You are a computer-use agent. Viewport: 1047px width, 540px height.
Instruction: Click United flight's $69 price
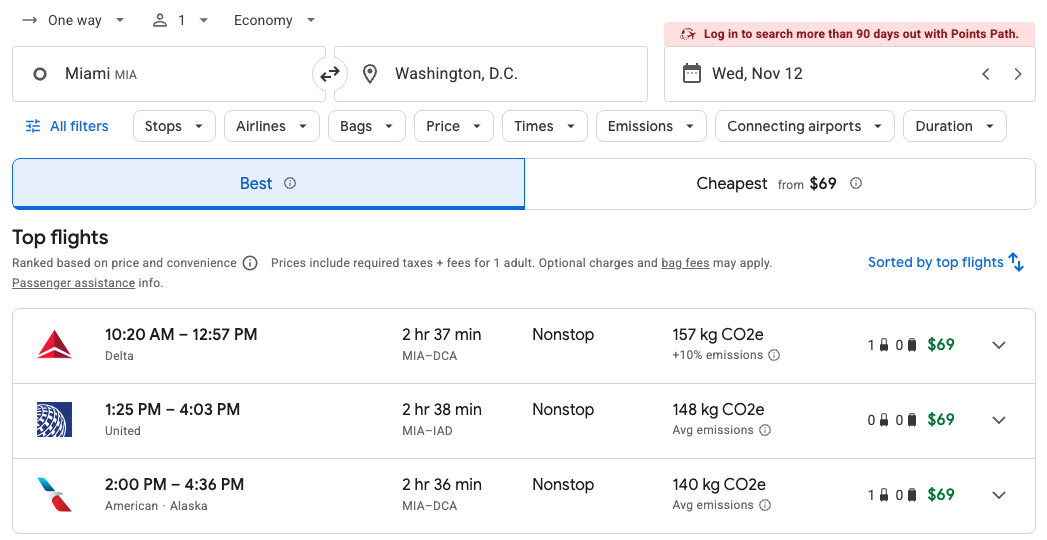click(x=941, y=420)
